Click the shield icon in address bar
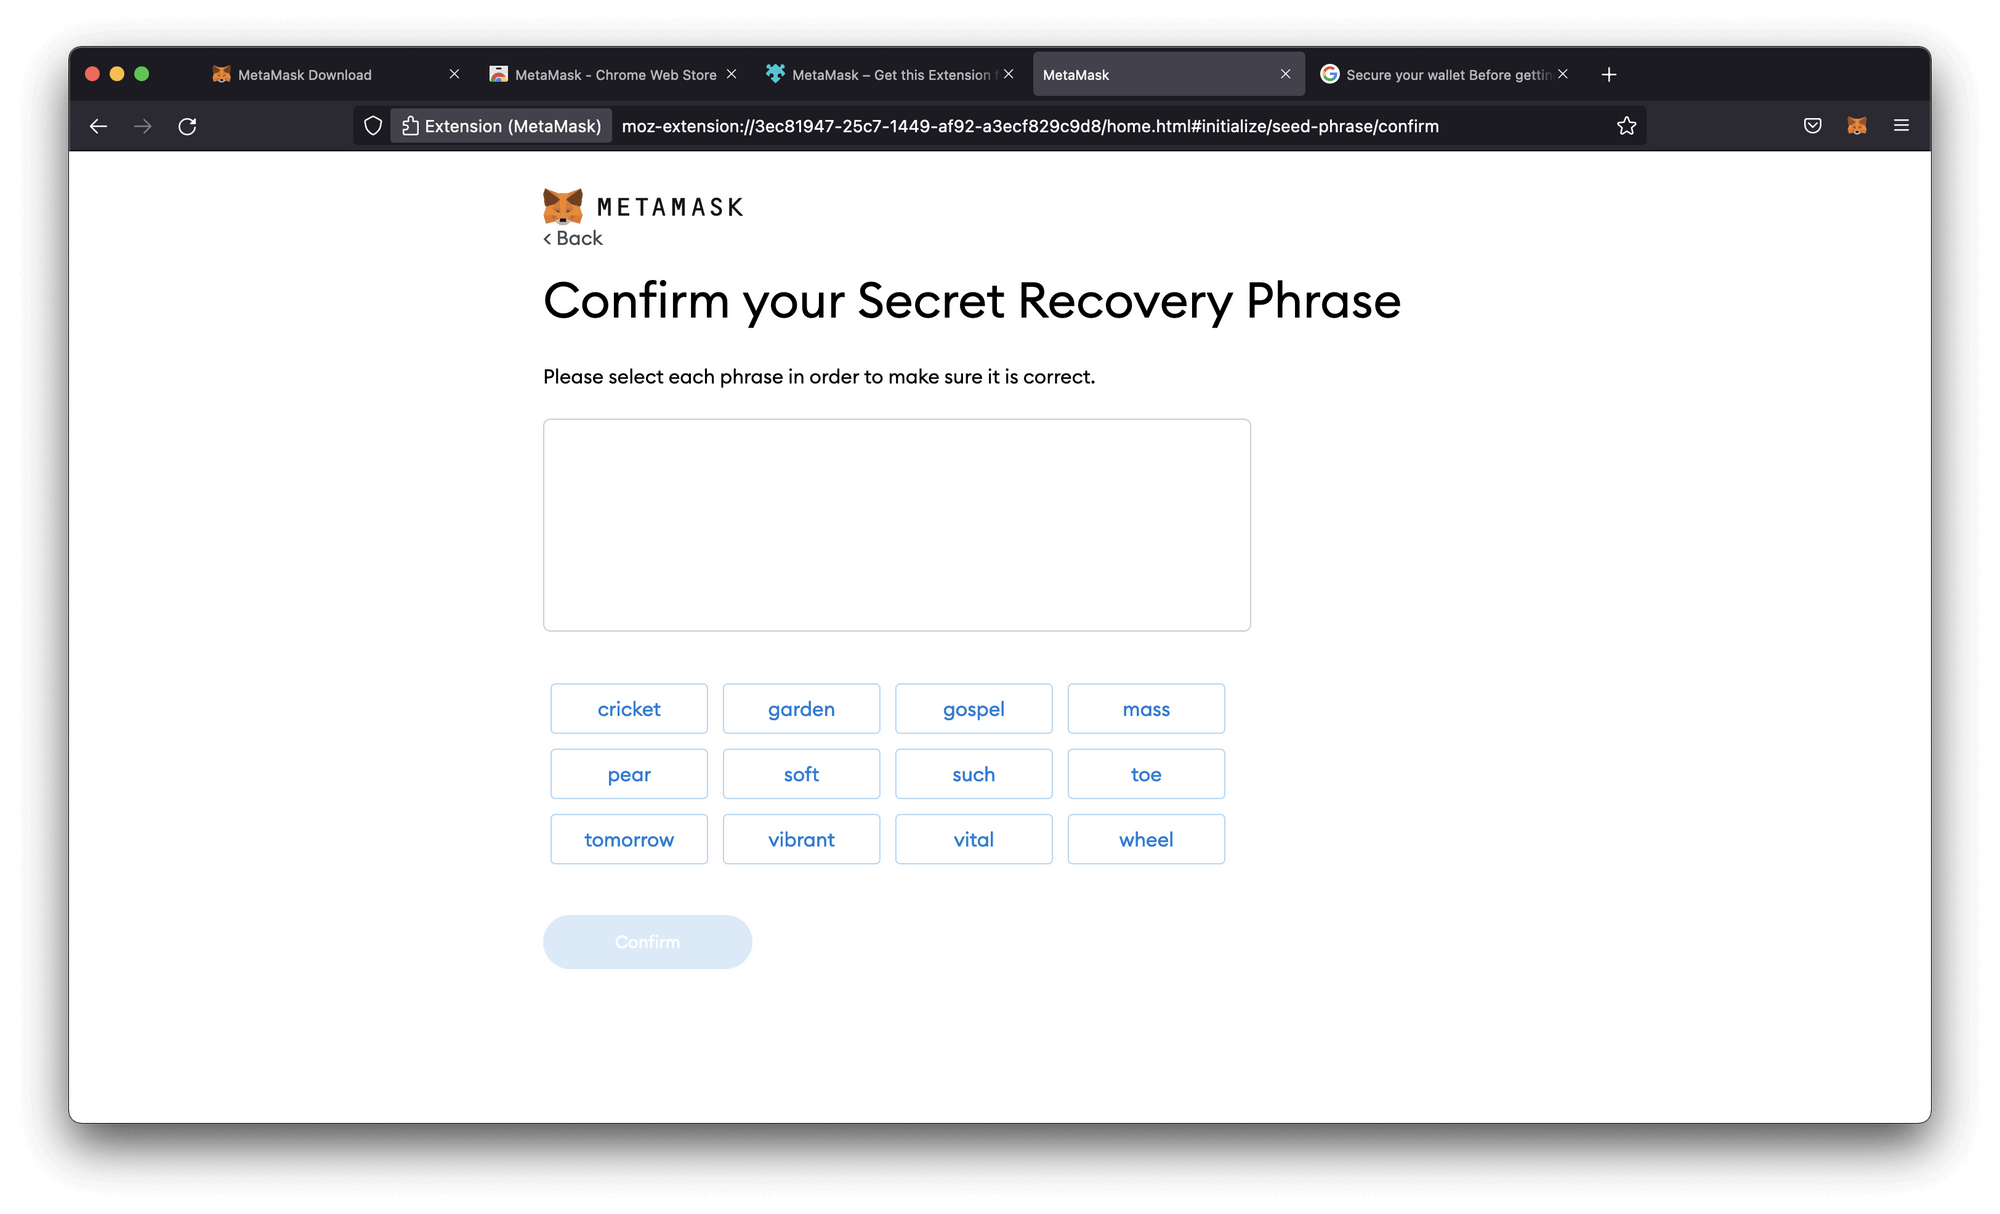This screenshot has height=1214, width=2000. 370,126
